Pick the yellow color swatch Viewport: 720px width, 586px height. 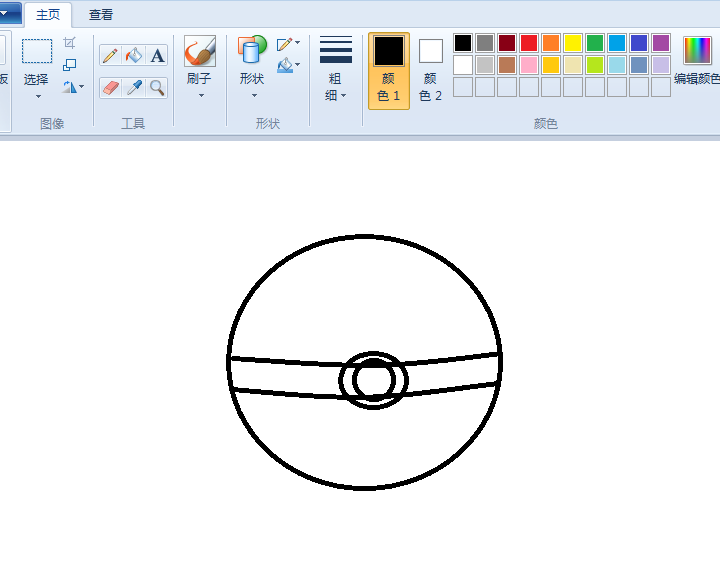point(573,43)
